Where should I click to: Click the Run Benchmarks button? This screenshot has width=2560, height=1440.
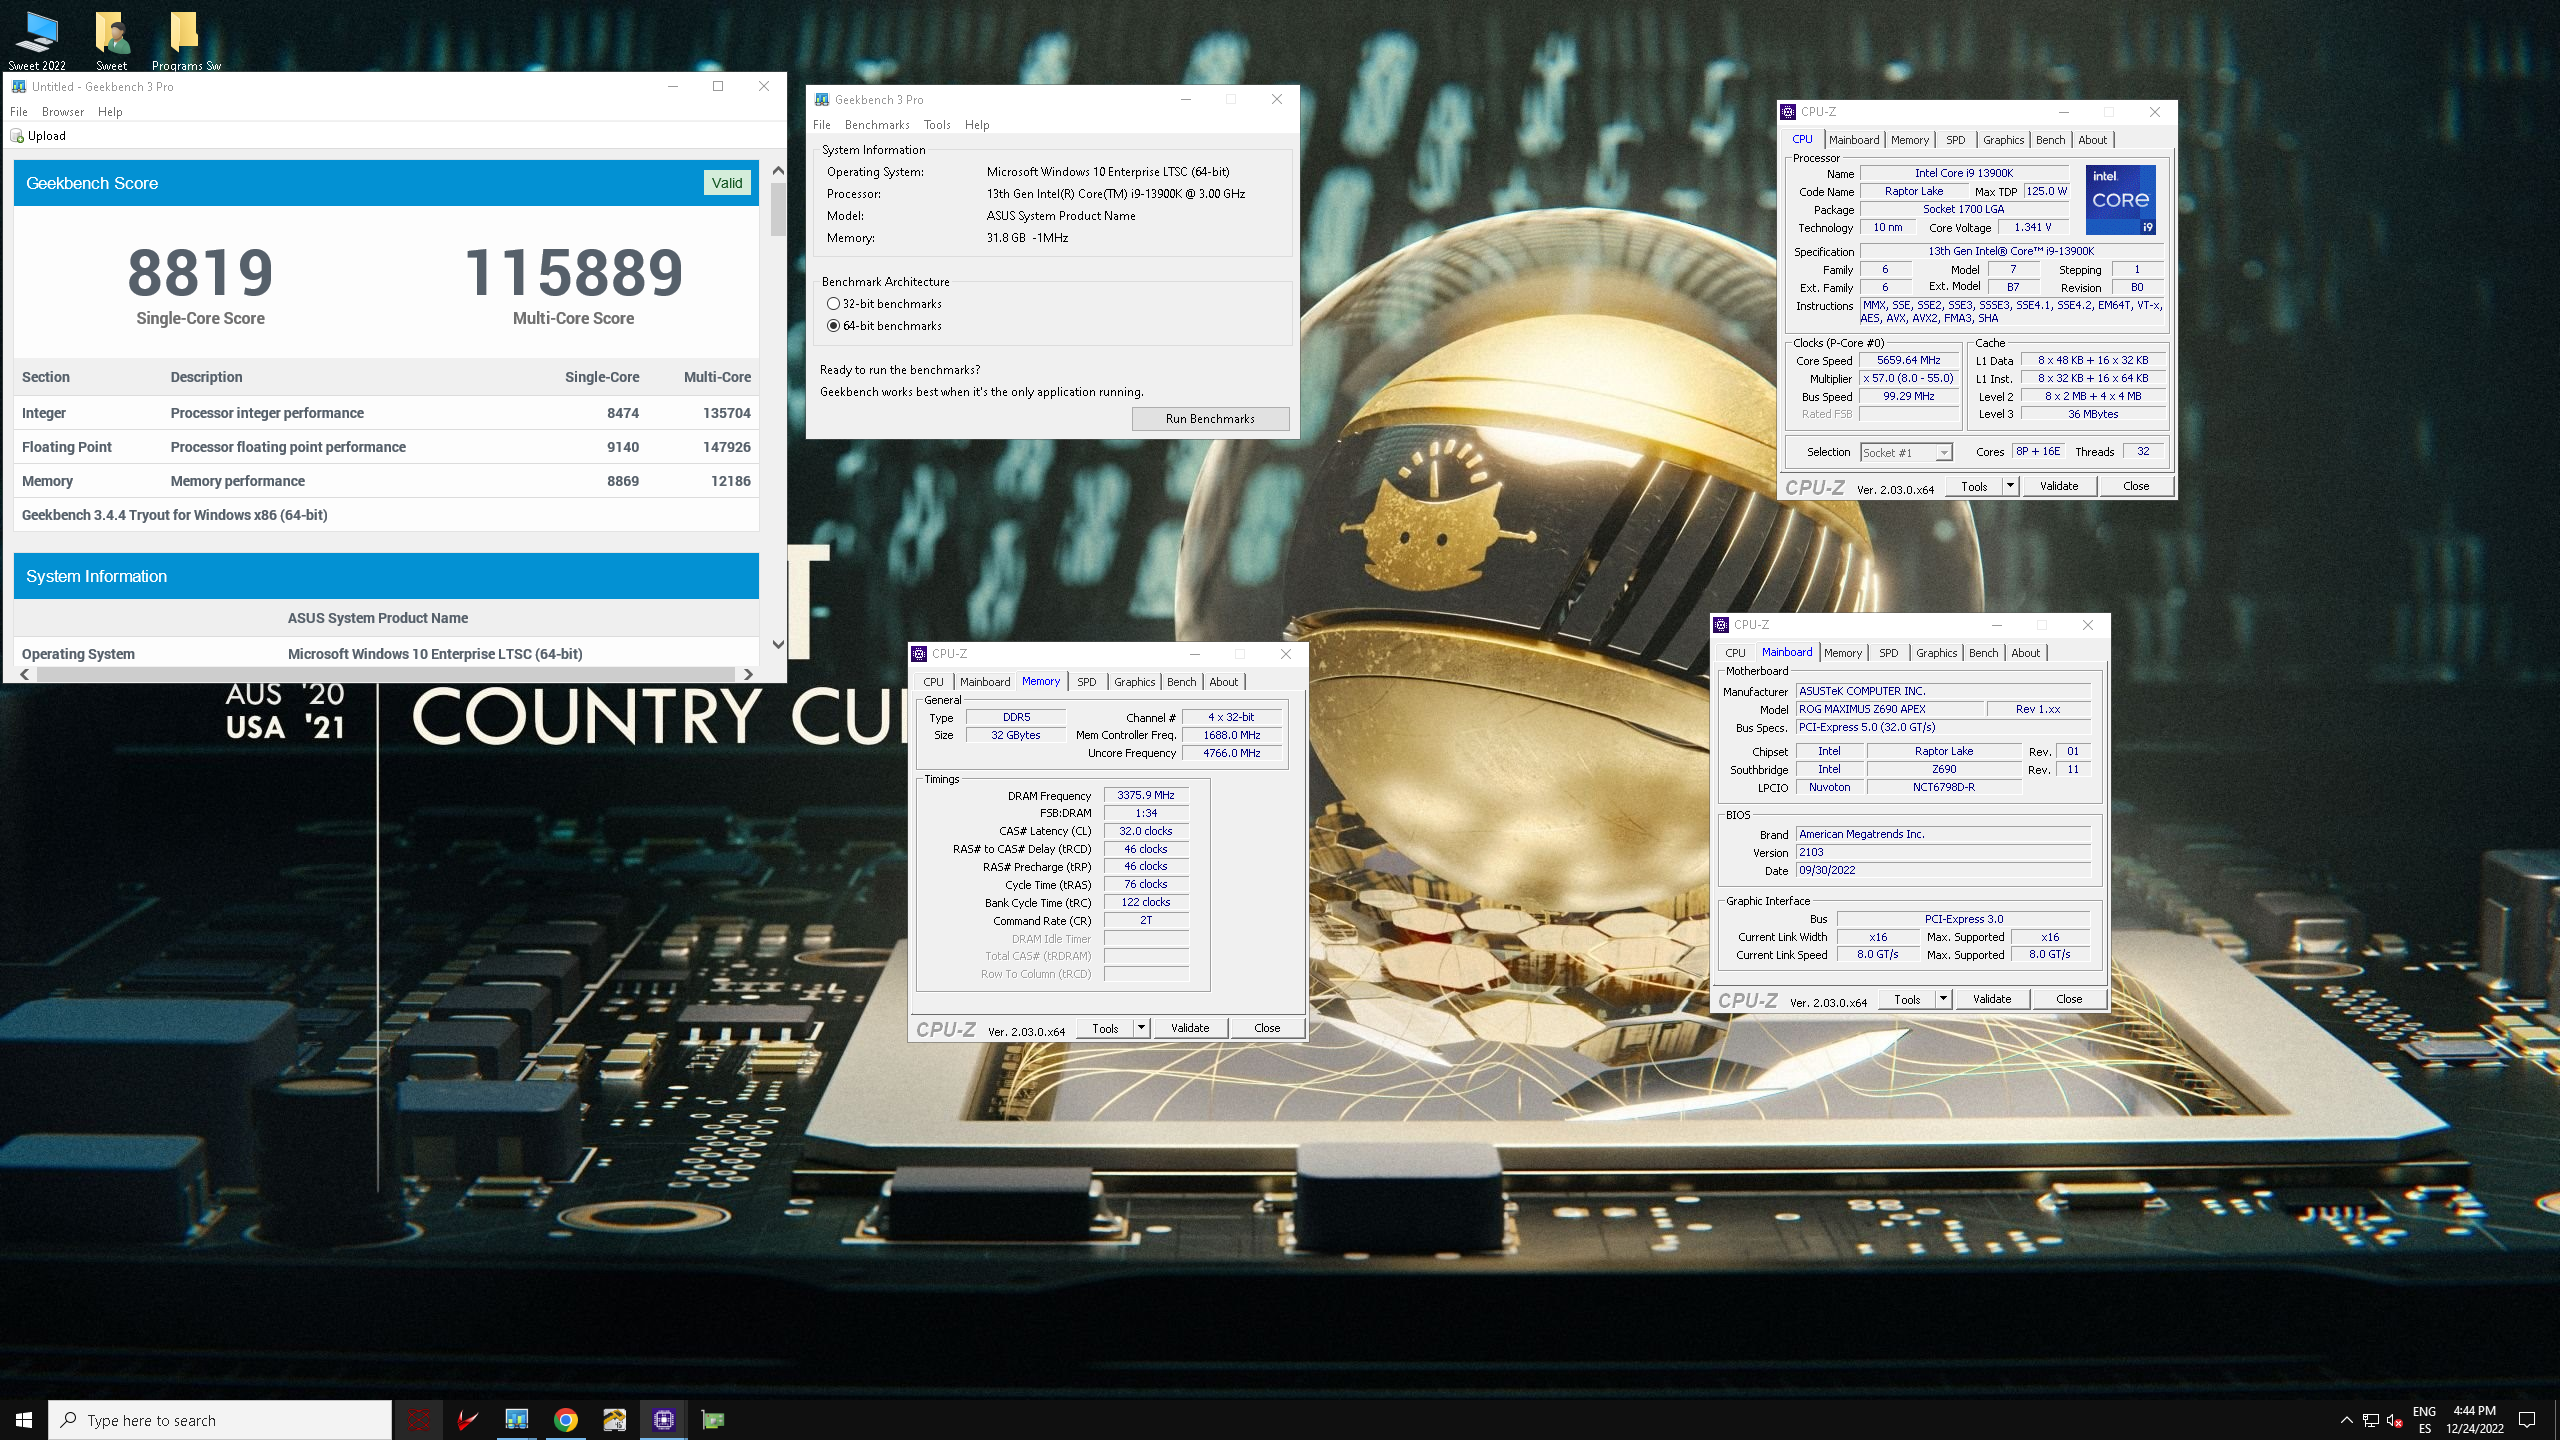coord(1210,419)
